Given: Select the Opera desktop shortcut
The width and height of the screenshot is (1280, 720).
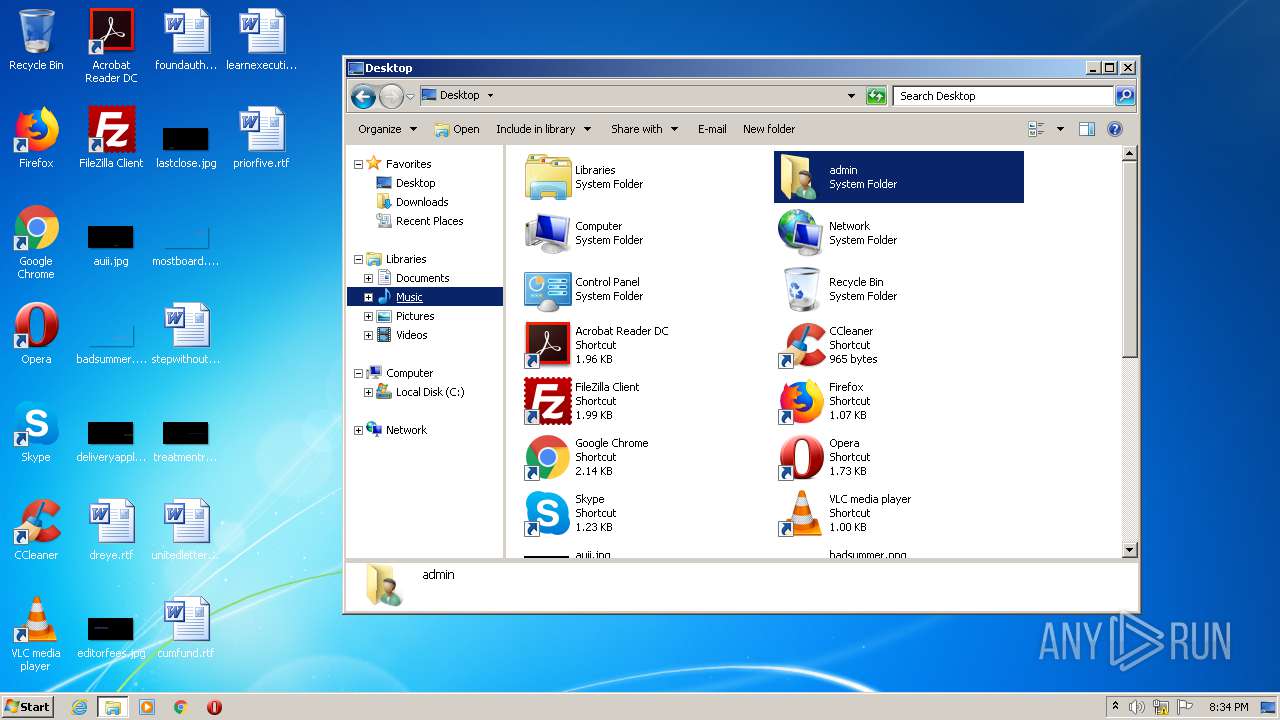Looking at the screenshot, I should (36, 334).
